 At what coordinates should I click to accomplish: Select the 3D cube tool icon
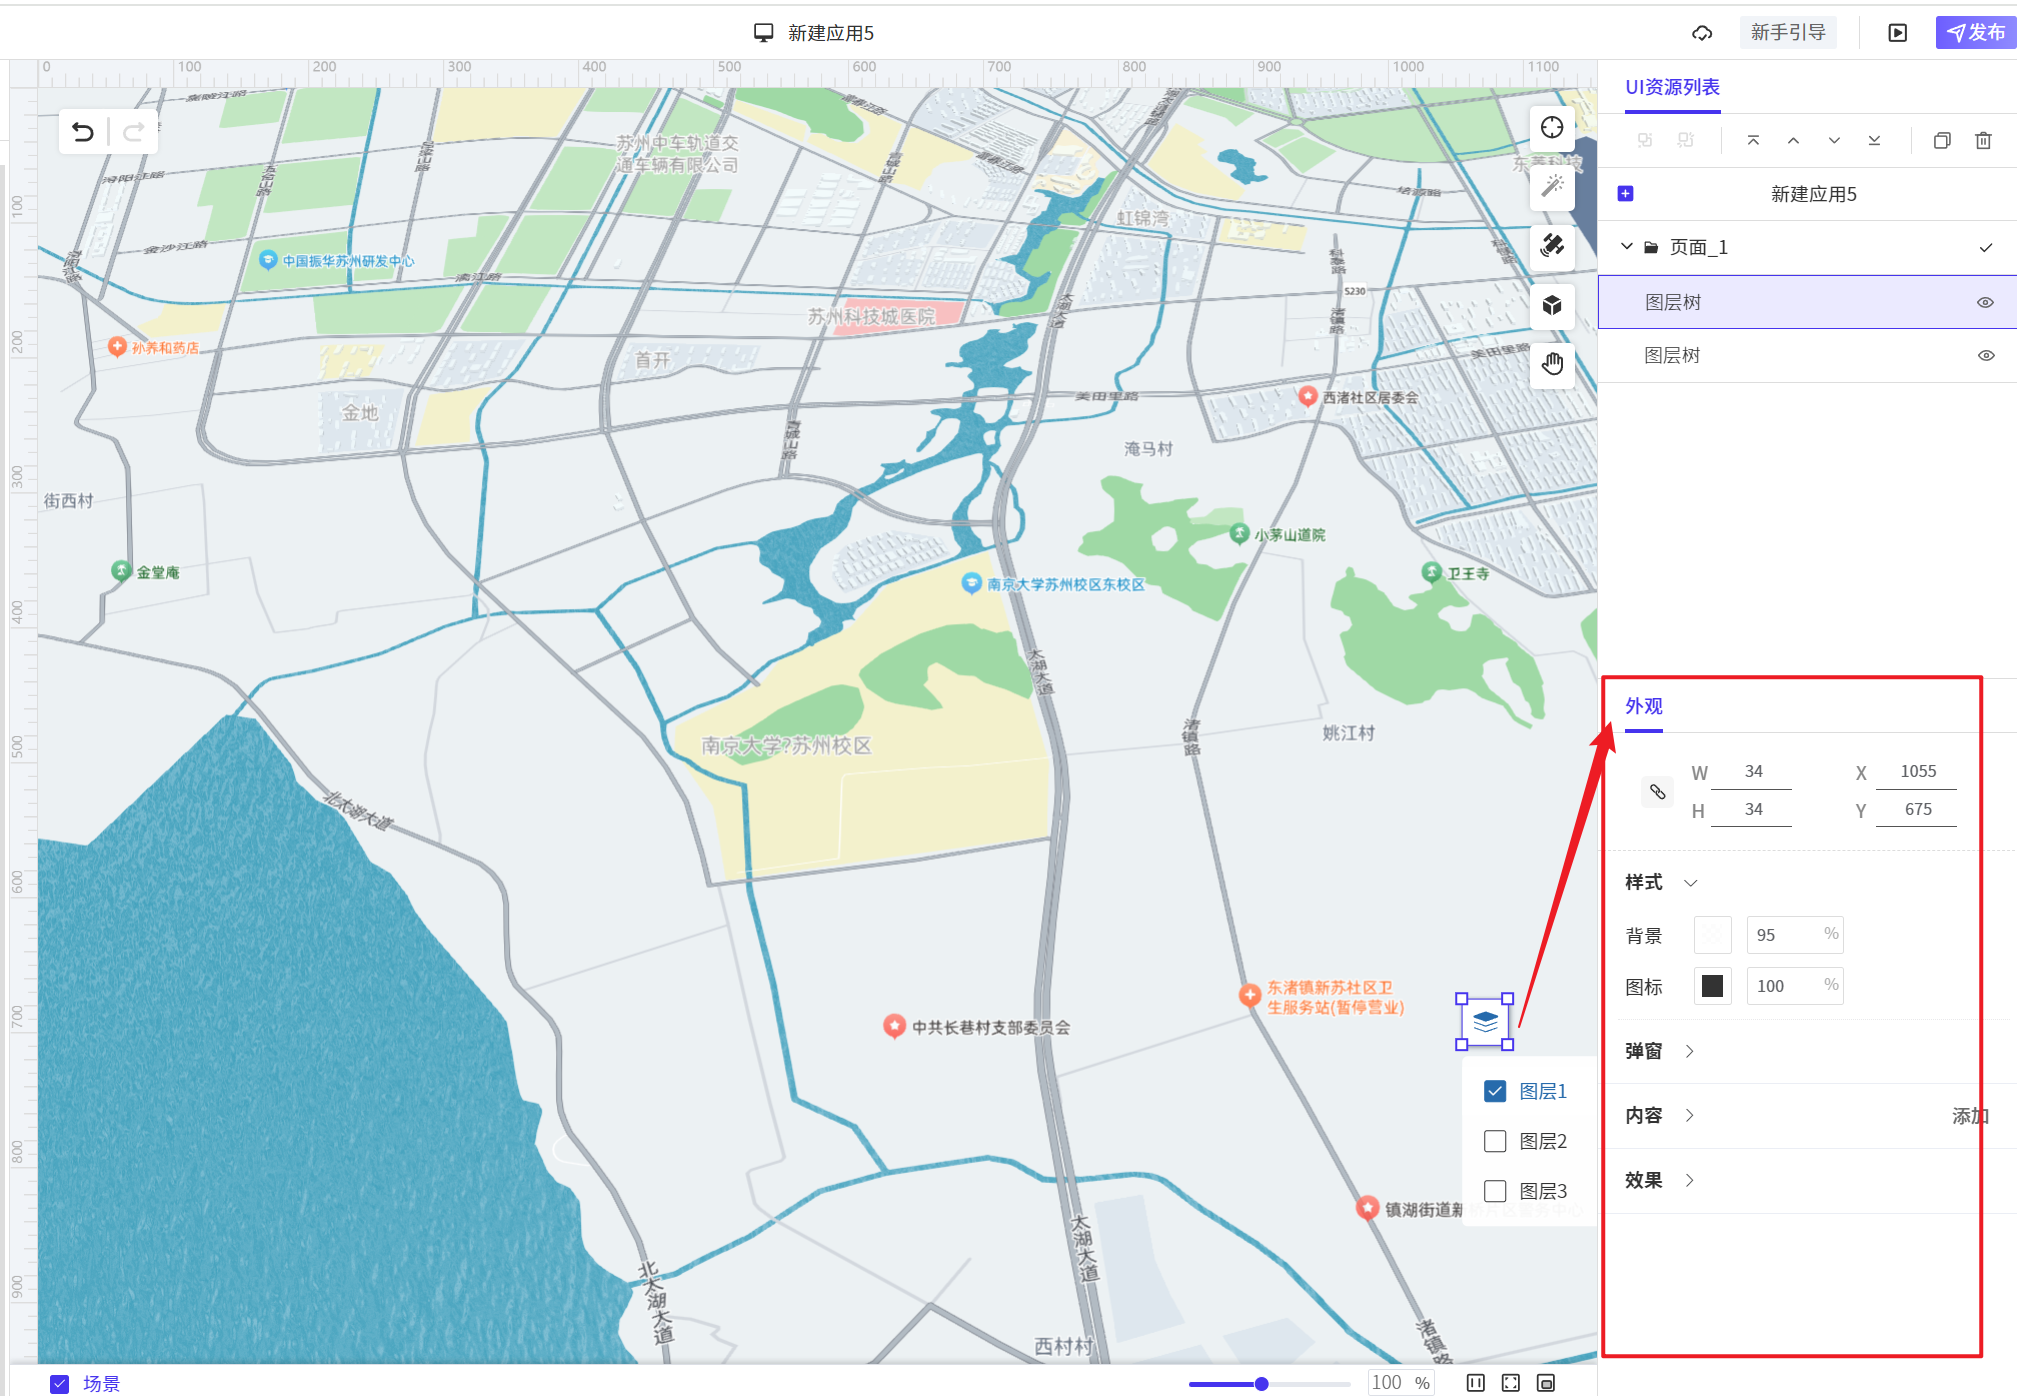tap(1552, 305)
